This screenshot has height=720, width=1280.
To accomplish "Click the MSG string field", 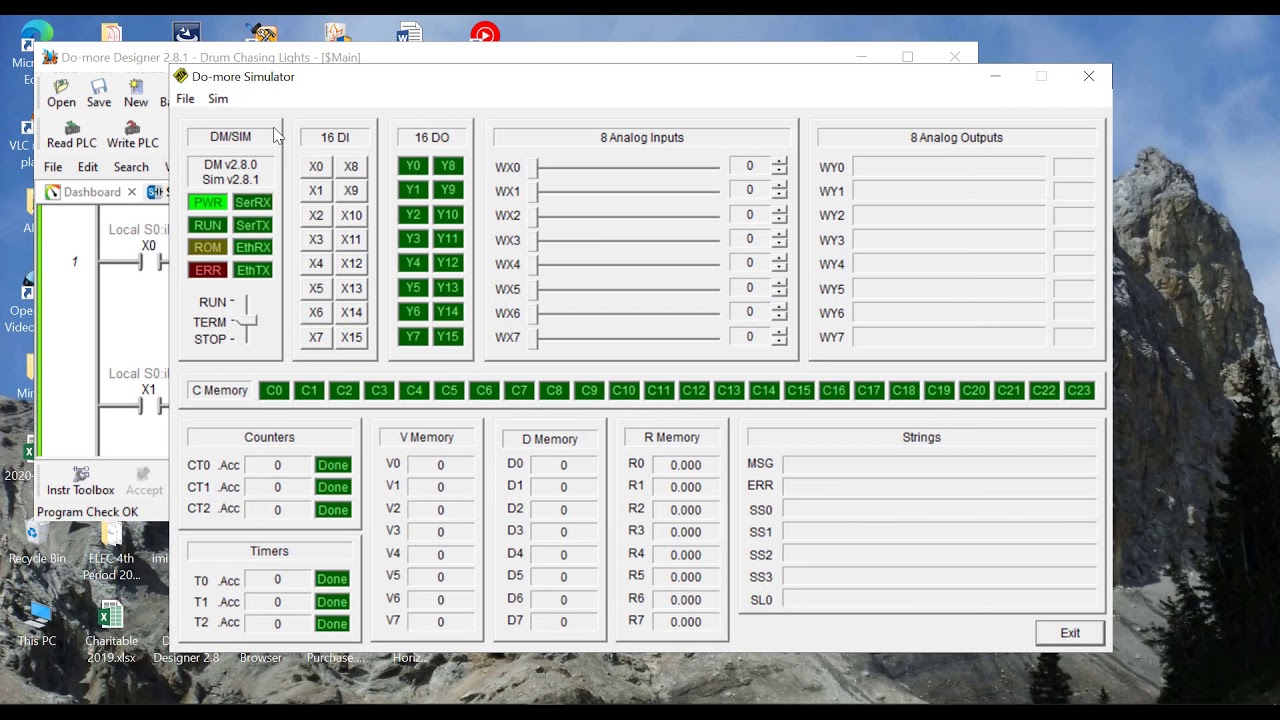I will pyautogui.click(x=940, y=464).
